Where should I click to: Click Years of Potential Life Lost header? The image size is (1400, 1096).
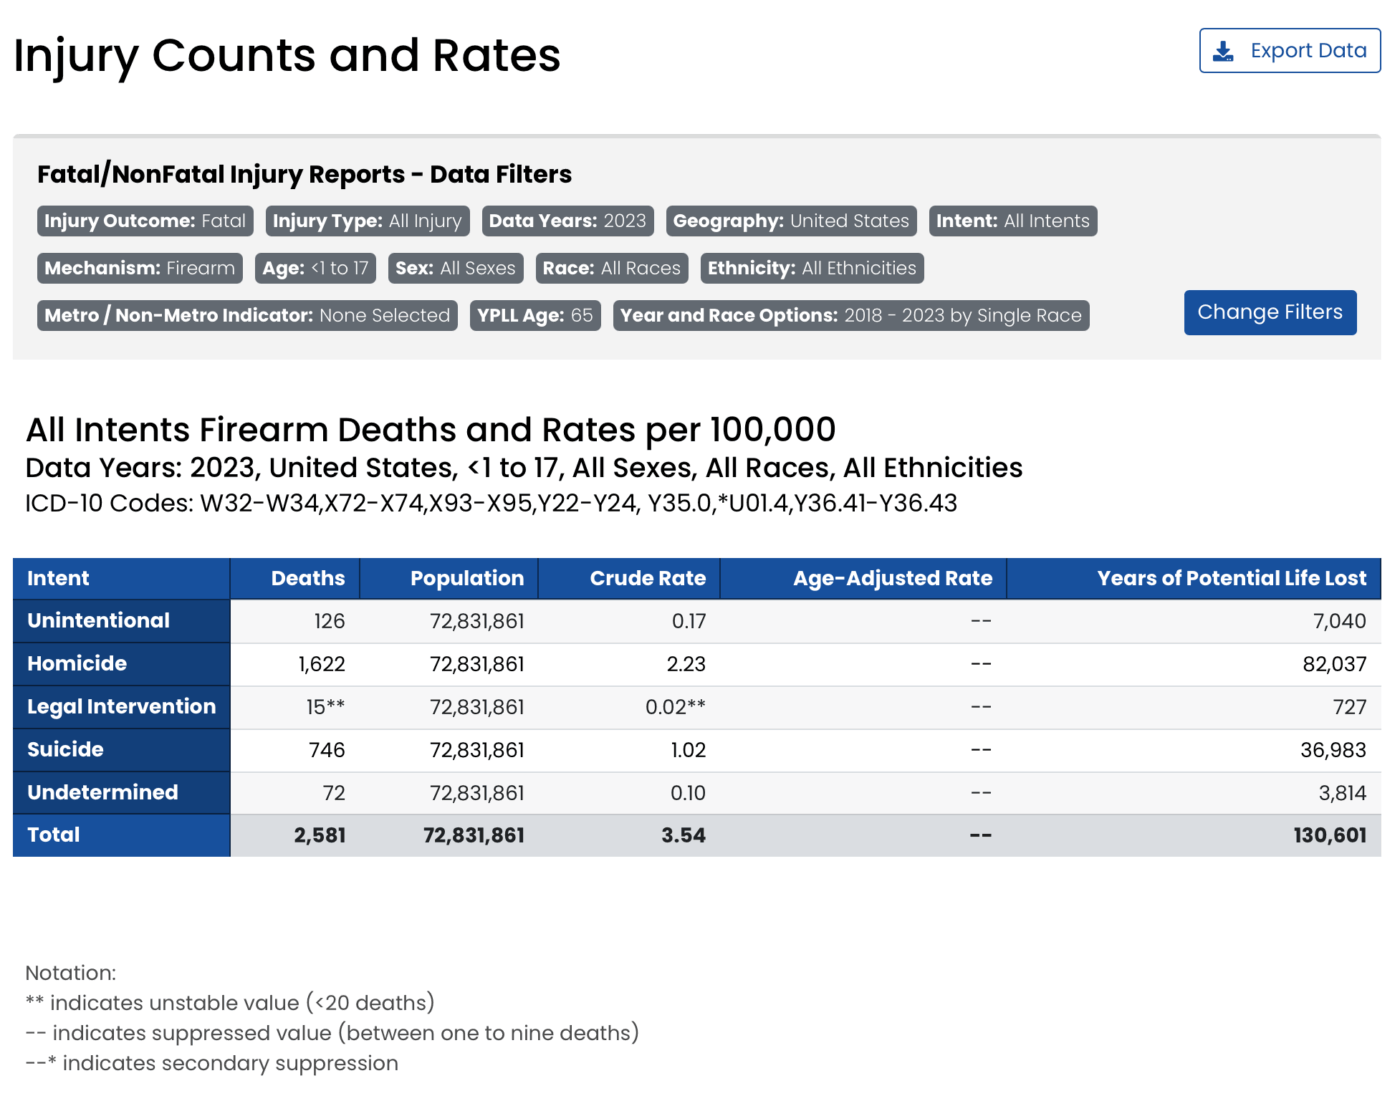[1230, 578]
